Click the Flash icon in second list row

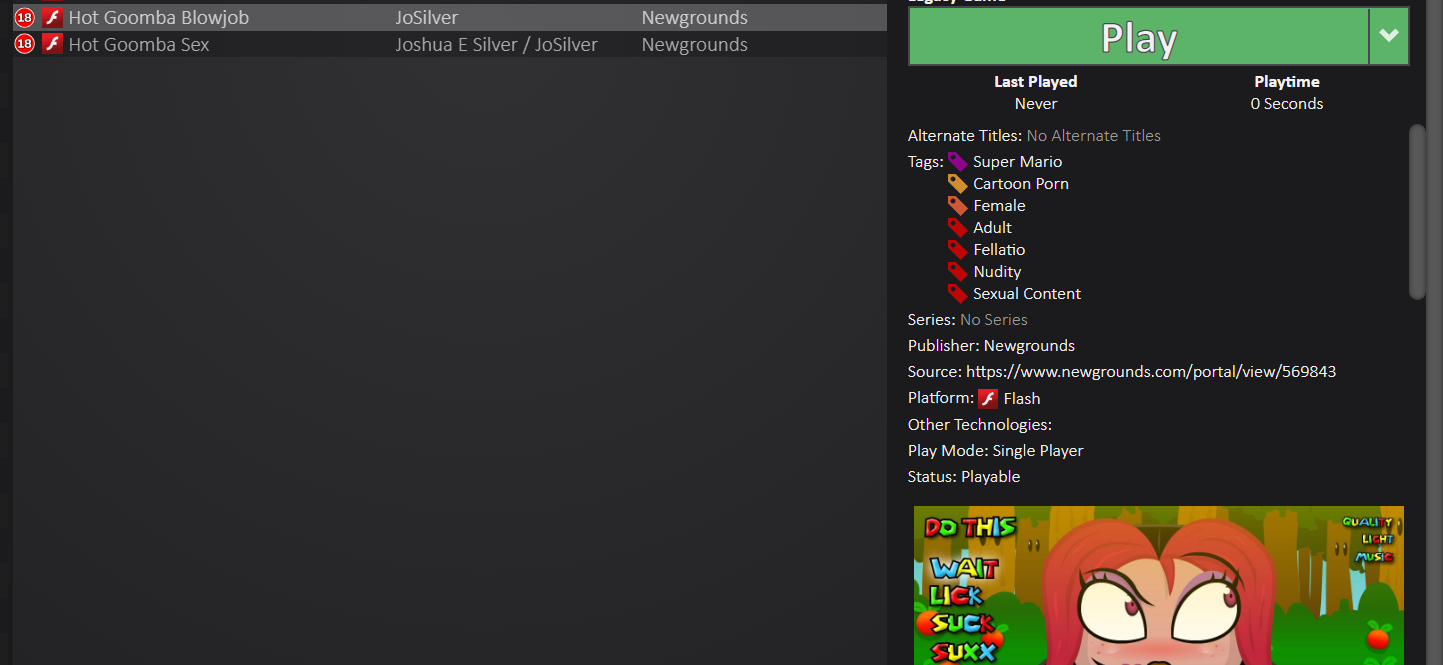(x=52, y=44)
